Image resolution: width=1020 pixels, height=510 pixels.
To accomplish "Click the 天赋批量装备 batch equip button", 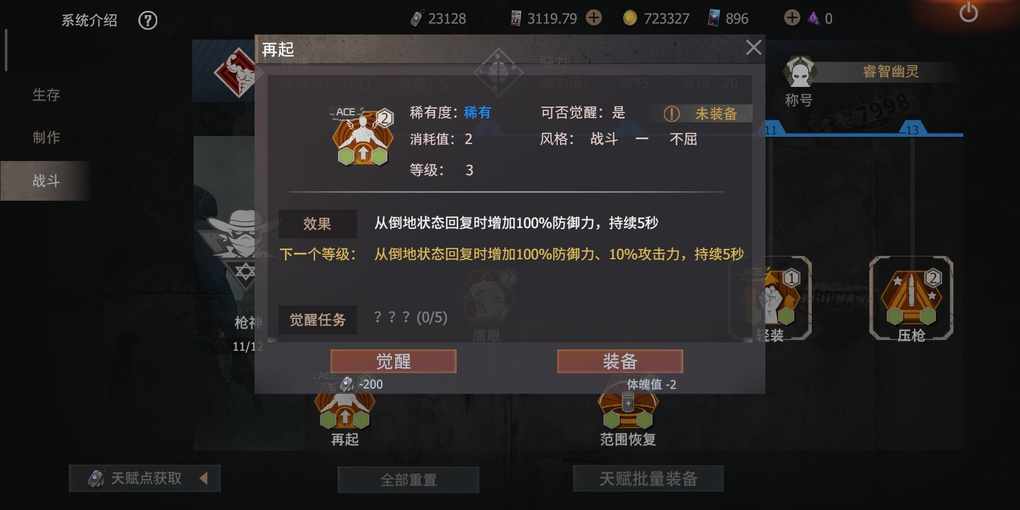I will tap(649, 479).
